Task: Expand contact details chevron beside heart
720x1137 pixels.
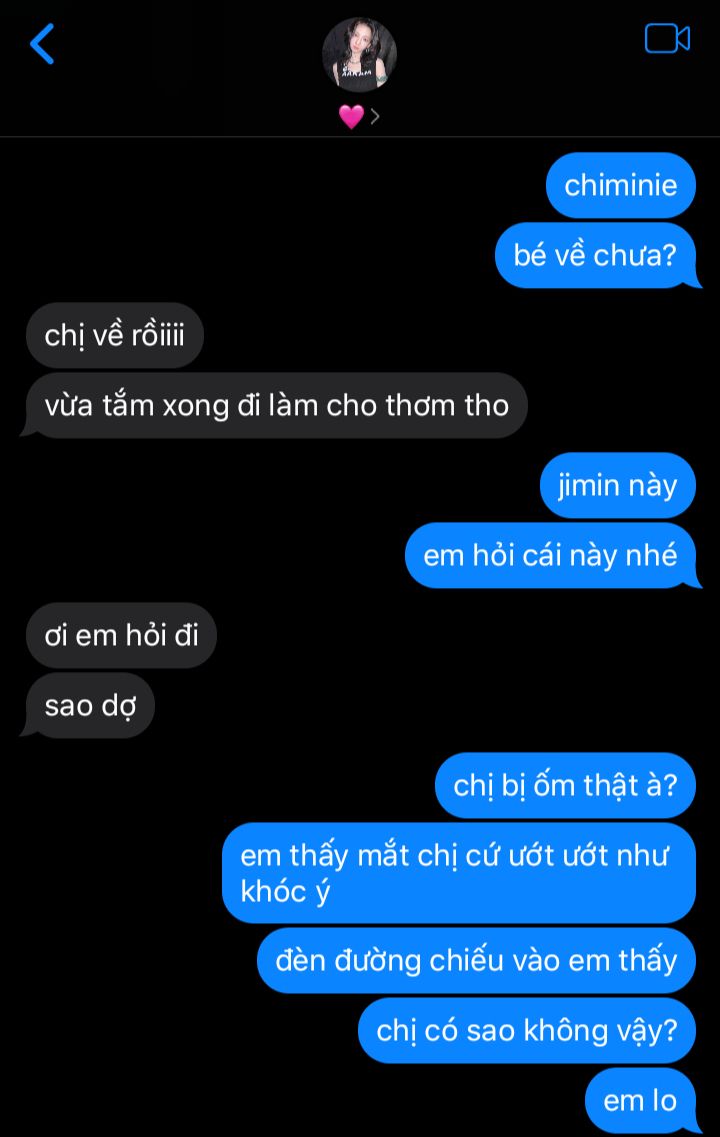Action: 375,116
